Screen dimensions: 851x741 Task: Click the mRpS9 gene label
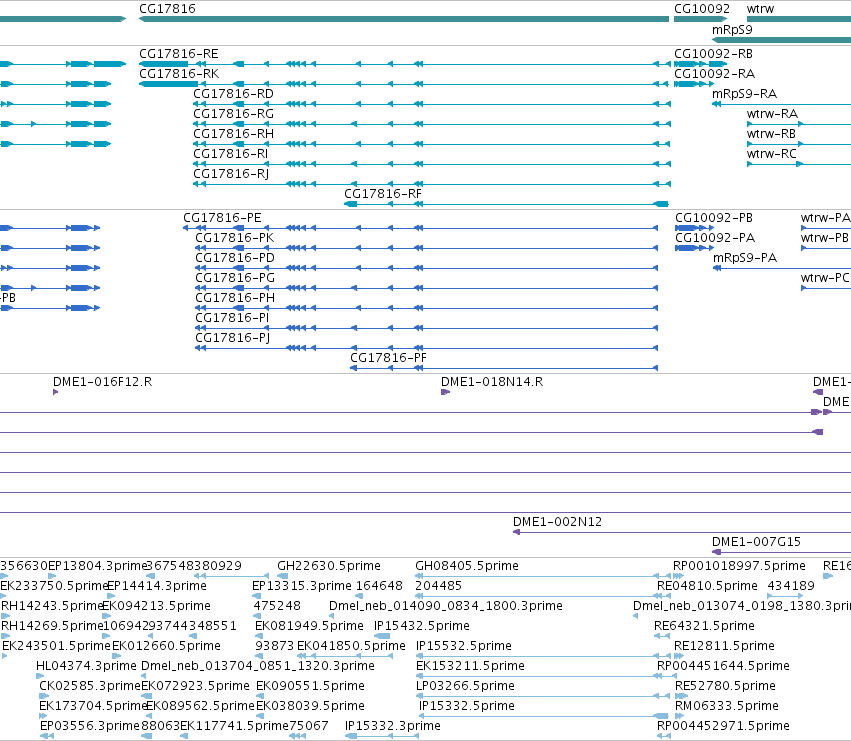(732, 30)
